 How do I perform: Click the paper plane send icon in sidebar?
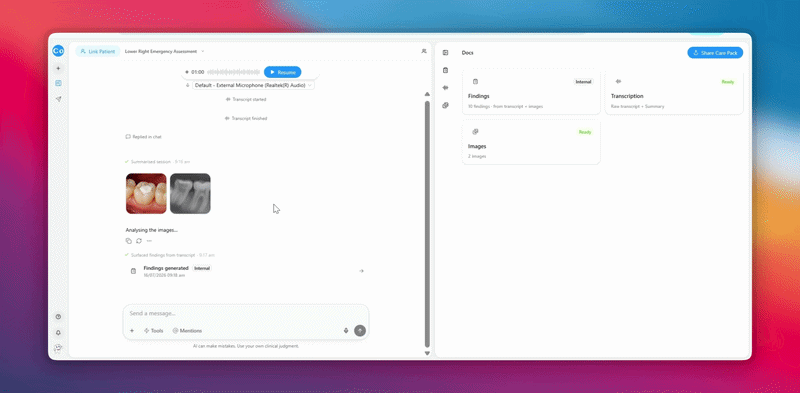58,99
